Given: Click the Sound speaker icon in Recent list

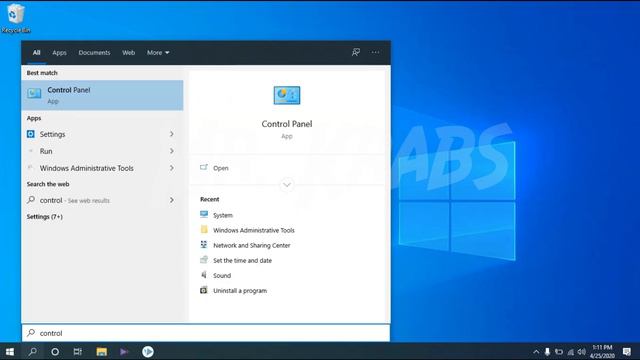Looking at the screenshot, I should click(x=204, y=275).
